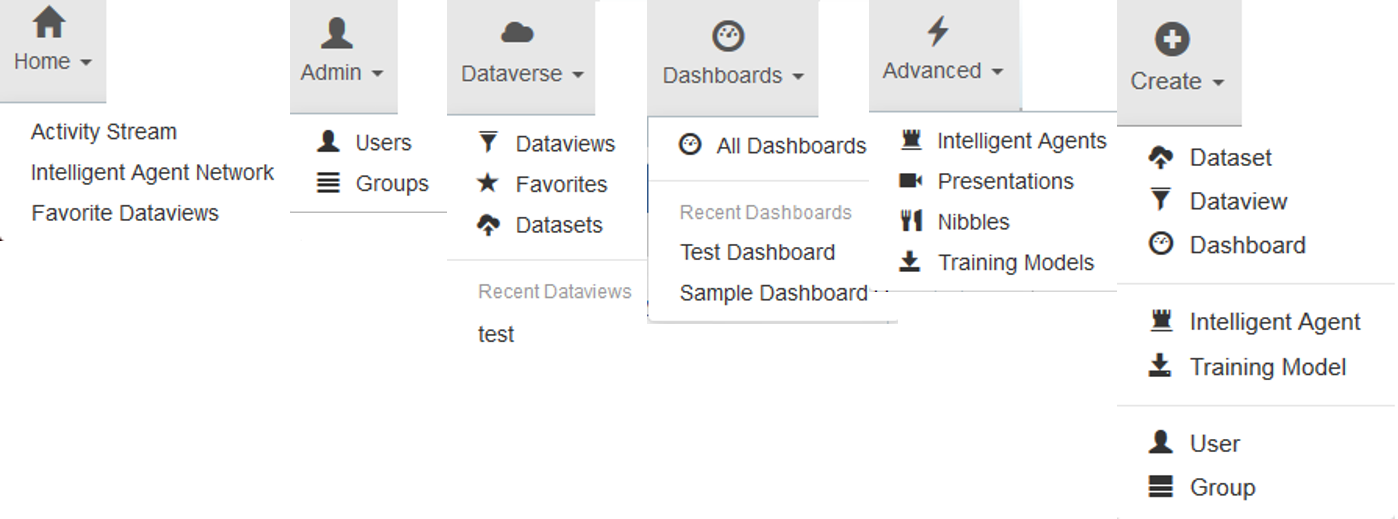The width and height of the screenshot is (1398, 519).
Task: Choose Intelligent Agent Network menu entry
Action: click(x=152, y=172)
